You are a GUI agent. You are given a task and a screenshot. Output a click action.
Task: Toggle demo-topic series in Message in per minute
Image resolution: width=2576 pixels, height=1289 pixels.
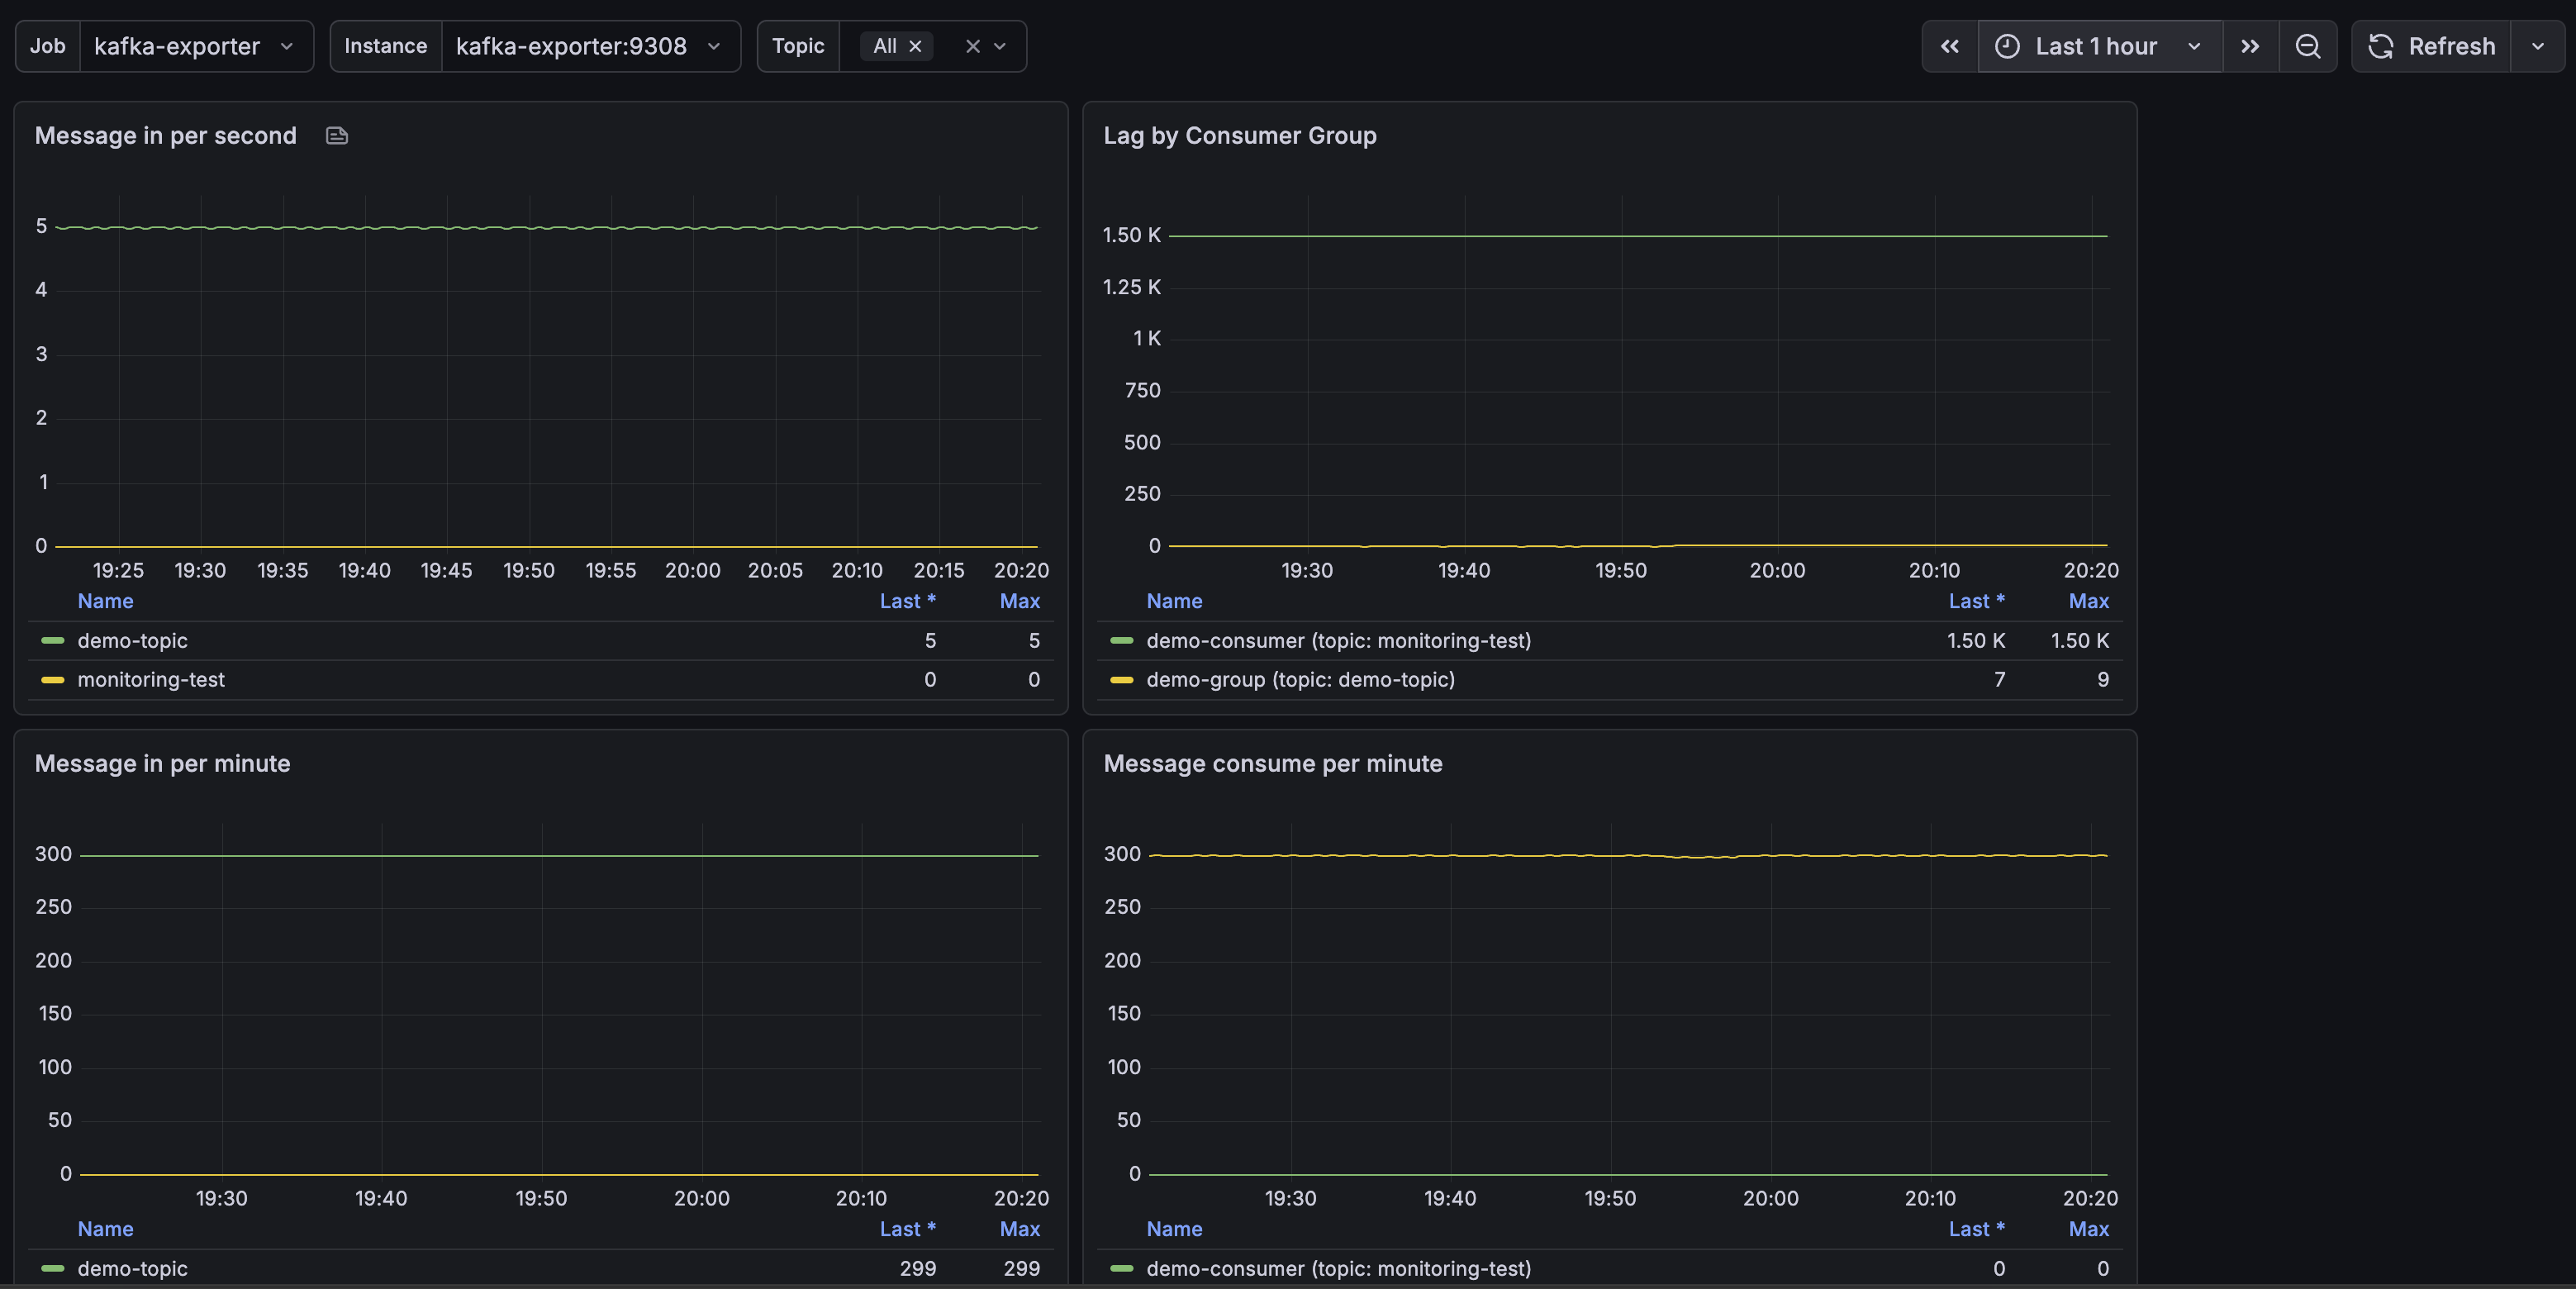(x=133, y=1269)
